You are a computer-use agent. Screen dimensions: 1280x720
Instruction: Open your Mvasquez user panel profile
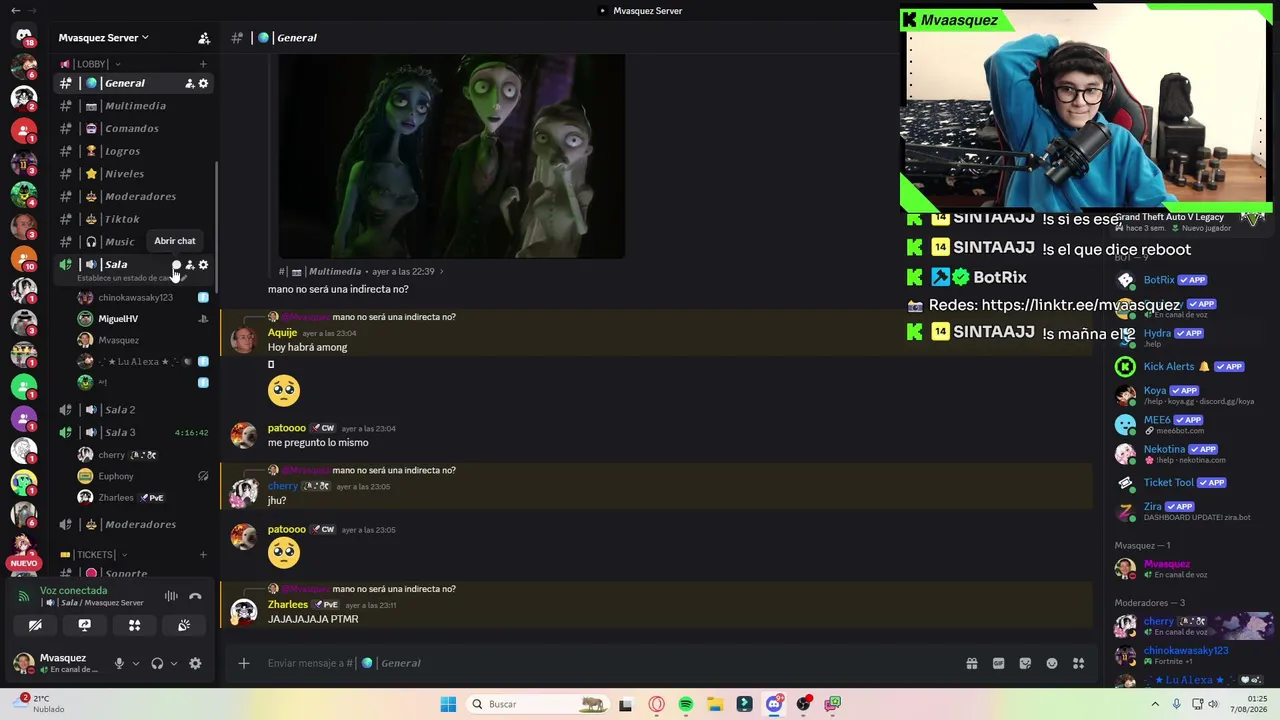58,663
